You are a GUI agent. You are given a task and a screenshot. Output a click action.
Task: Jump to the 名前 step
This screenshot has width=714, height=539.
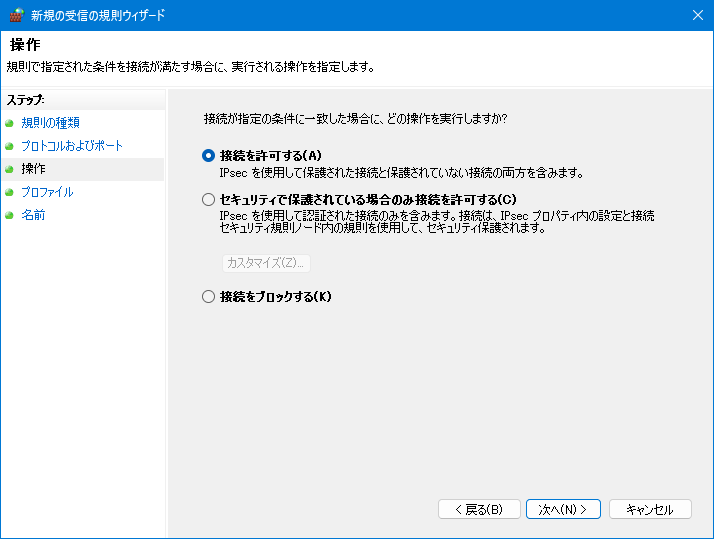point(33,215)
